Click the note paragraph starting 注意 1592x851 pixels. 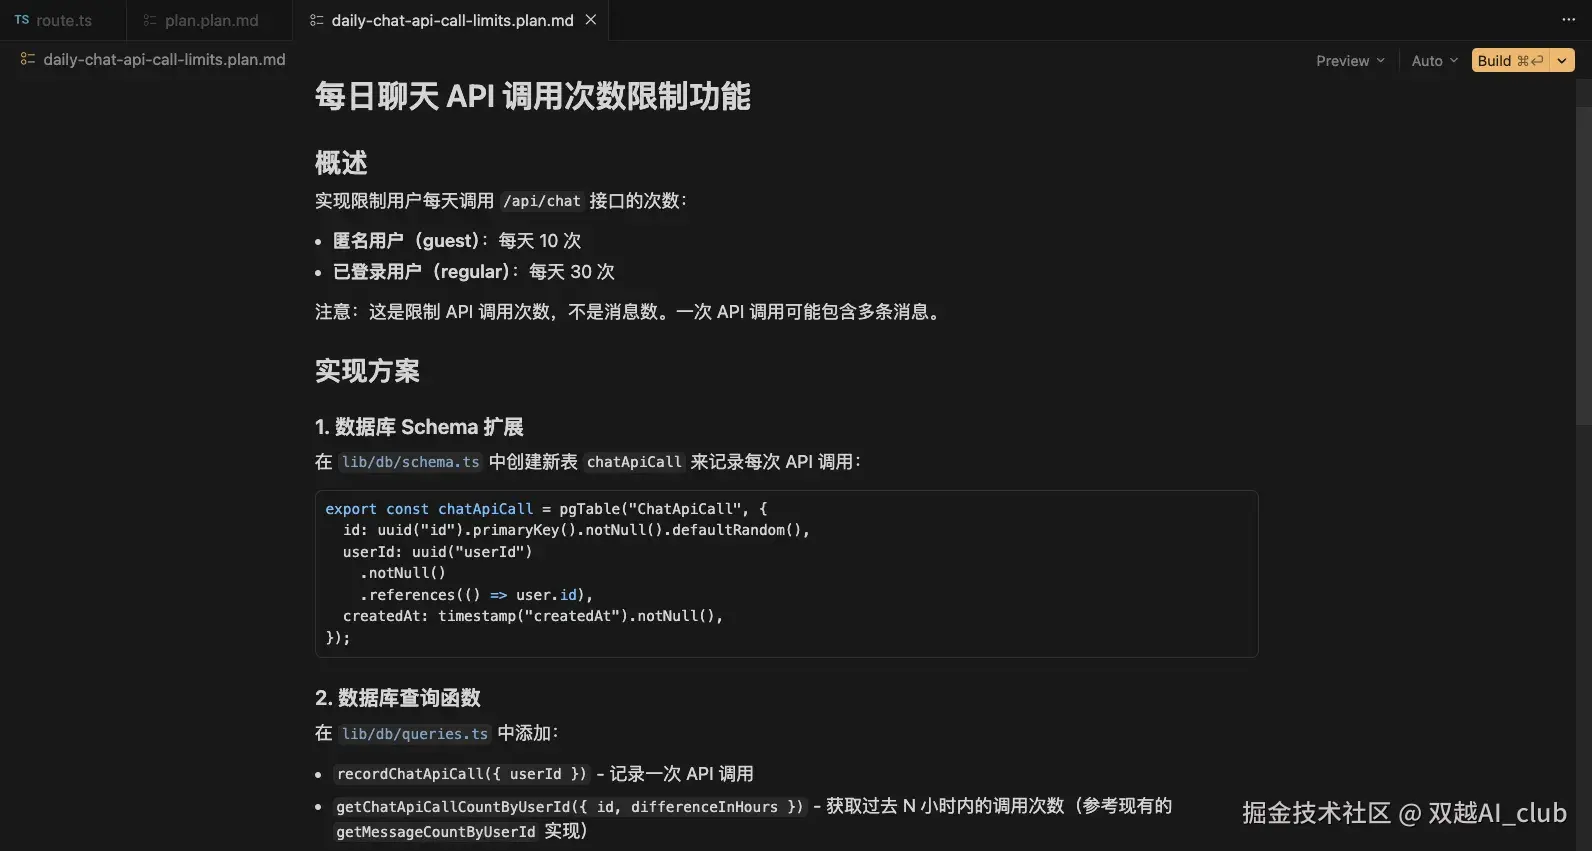[630, 312]
